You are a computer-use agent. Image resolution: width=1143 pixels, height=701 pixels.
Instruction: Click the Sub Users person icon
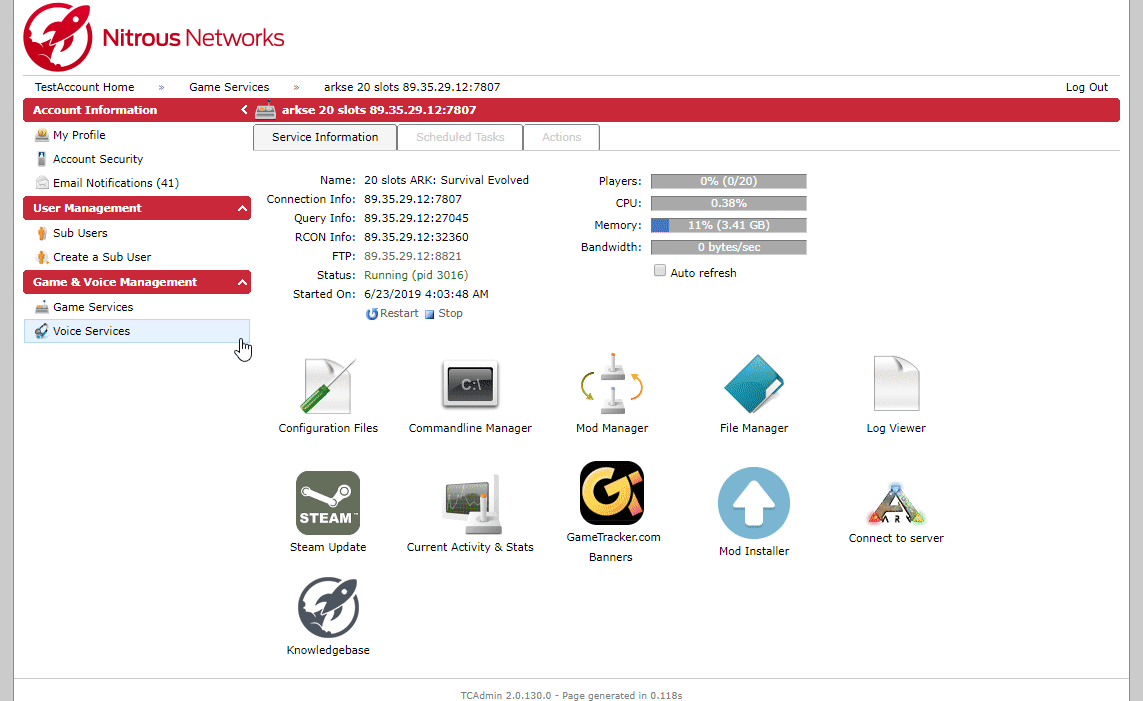click(42, 233)
